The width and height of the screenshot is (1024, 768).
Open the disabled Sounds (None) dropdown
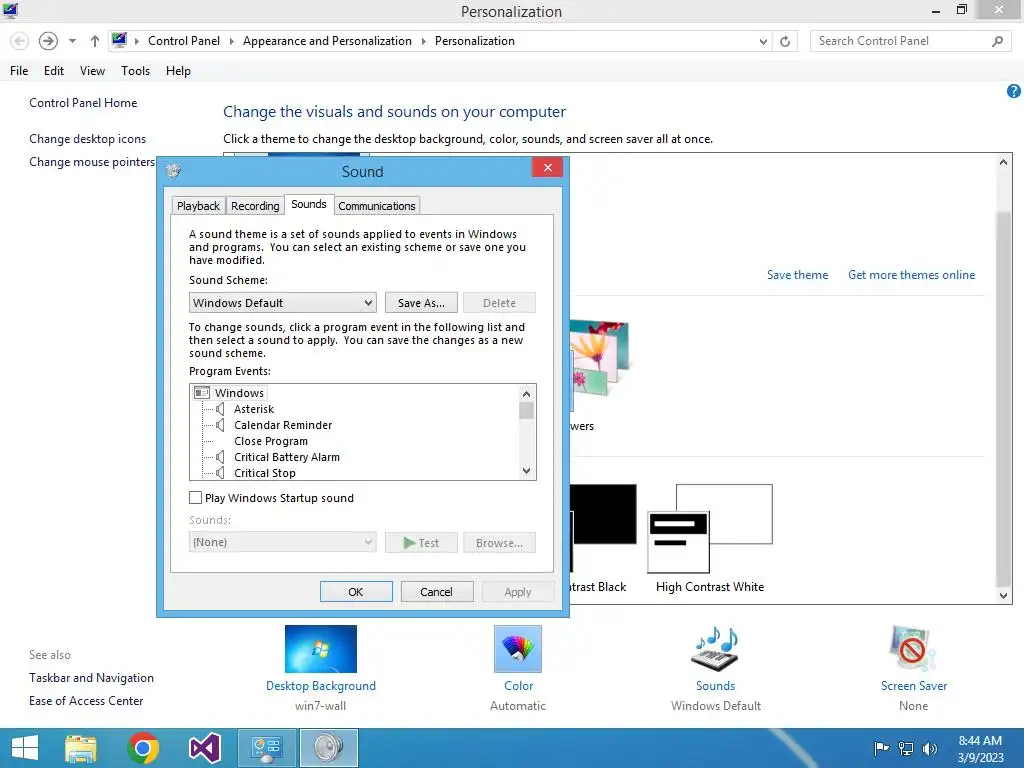point(282,542)
